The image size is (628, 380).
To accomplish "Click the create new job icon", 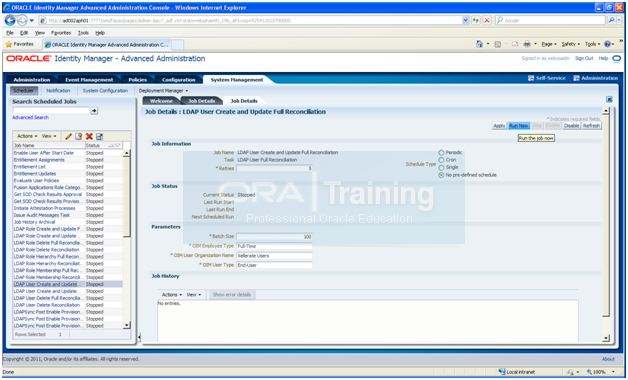I will pyautogui.click(x=78, y=137).
